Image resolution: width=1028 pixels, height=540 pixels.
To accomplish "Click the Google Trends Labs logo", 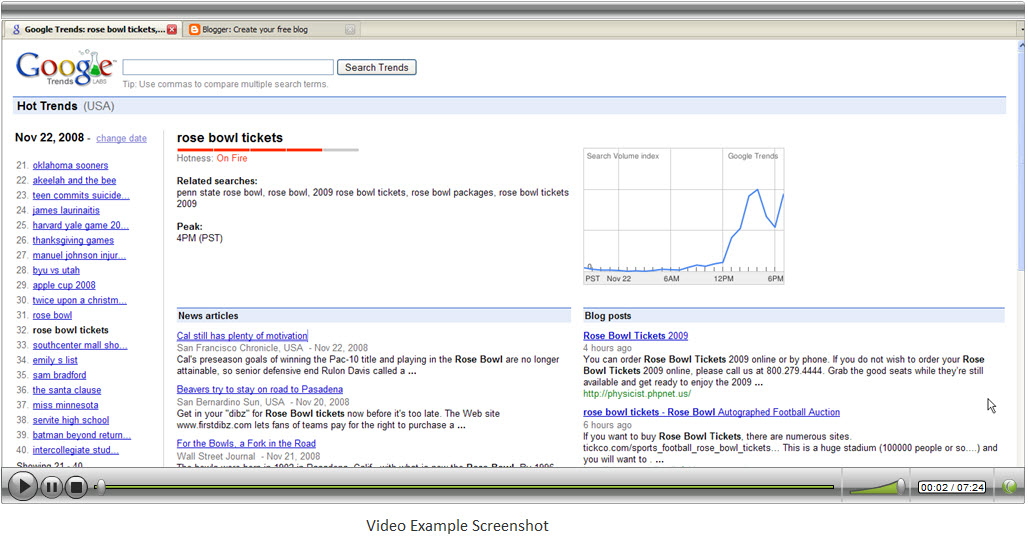I will click(x=64, y=68).
